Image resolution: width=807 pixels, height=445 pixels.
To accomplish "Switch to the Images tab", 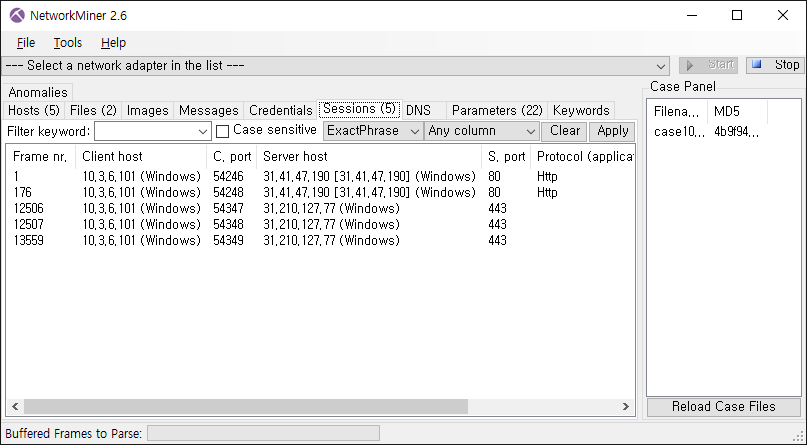I will (148, 110).
